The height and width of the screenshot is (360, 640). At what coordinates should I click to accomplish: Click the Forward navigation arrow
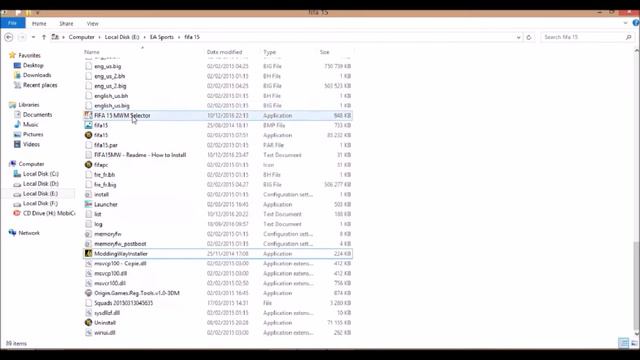(22, 37)
